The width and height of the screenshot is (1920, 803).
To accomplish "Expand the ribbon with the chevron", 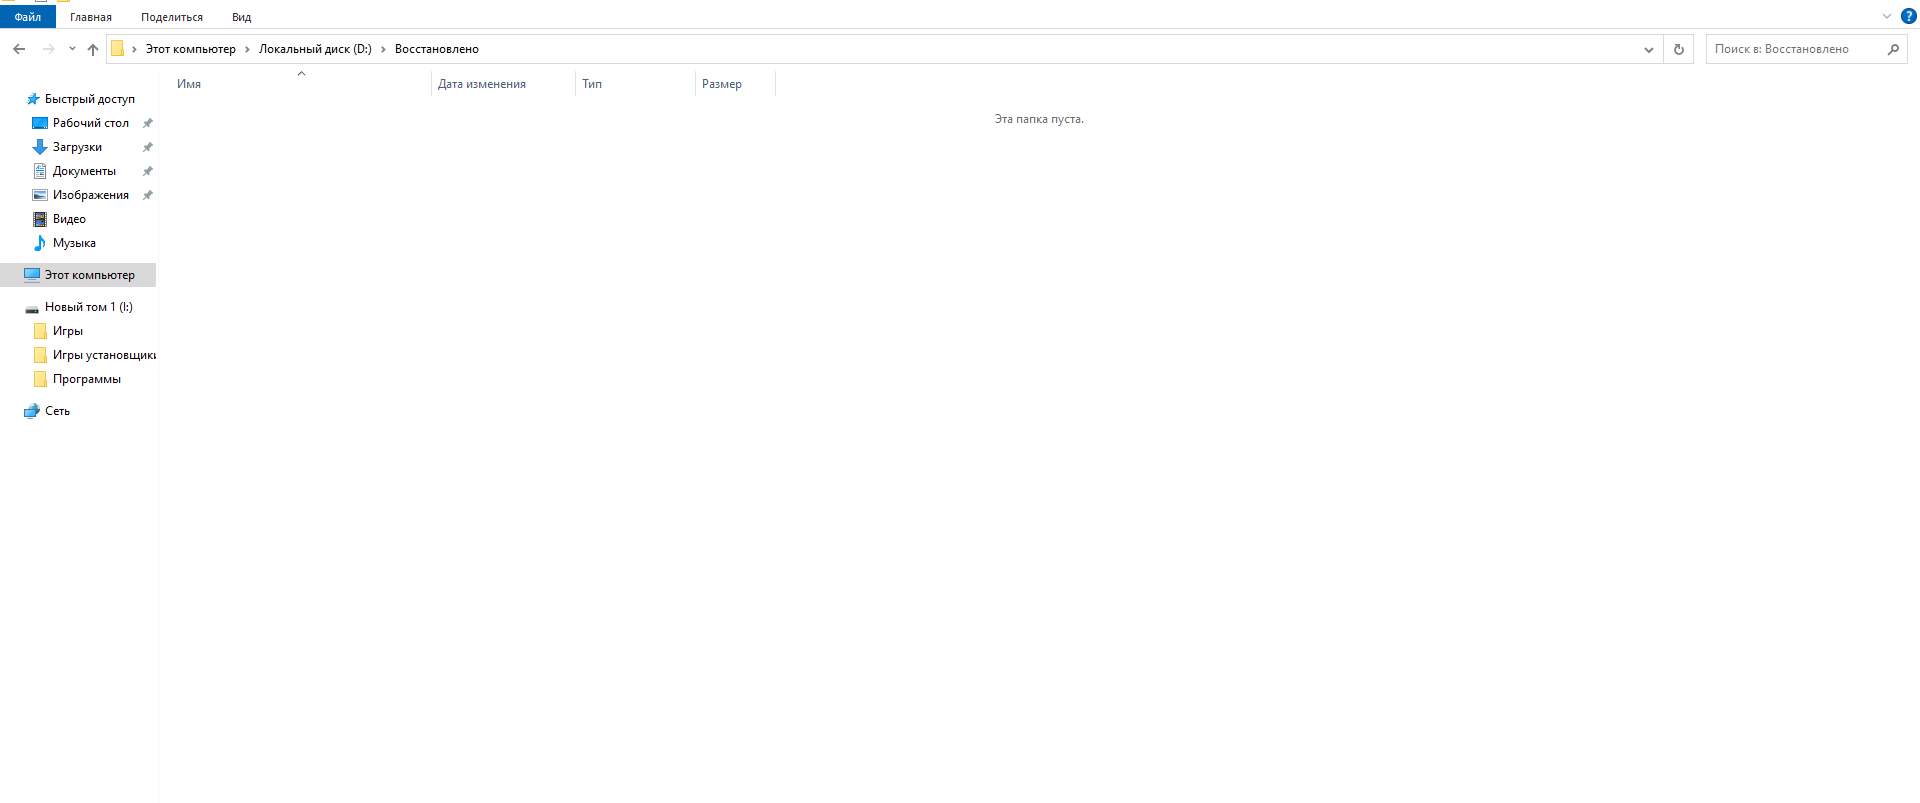I will (1887, 16).
